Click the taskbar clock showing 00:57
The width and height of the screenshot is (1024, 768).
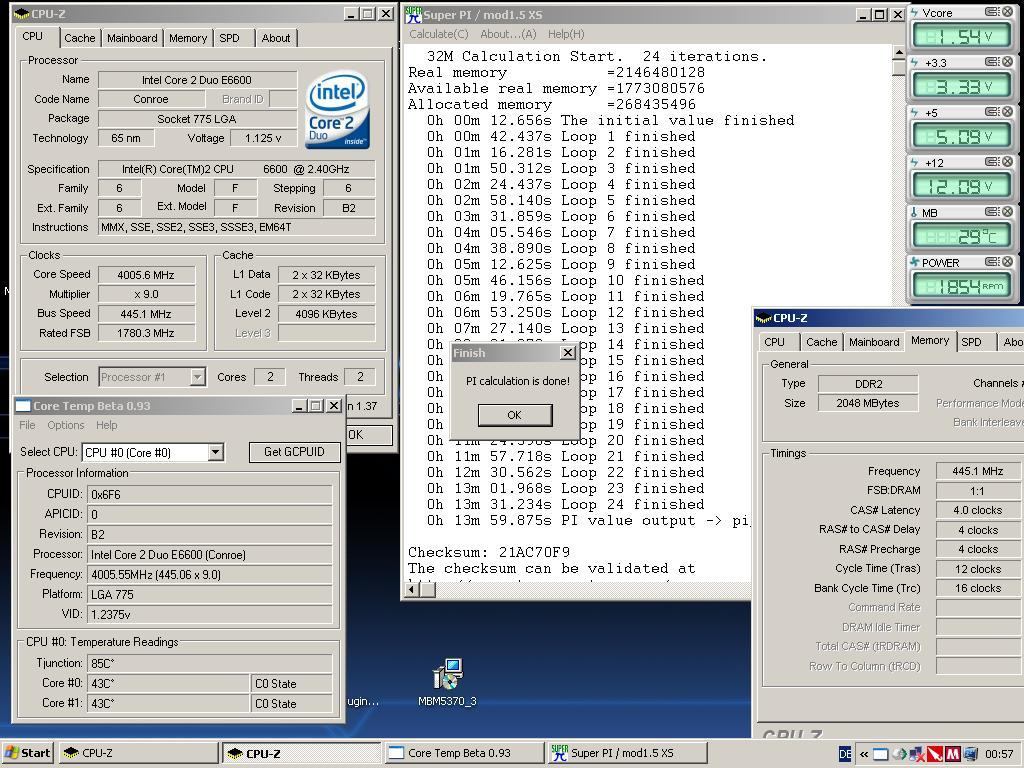(x=999, y=754)
